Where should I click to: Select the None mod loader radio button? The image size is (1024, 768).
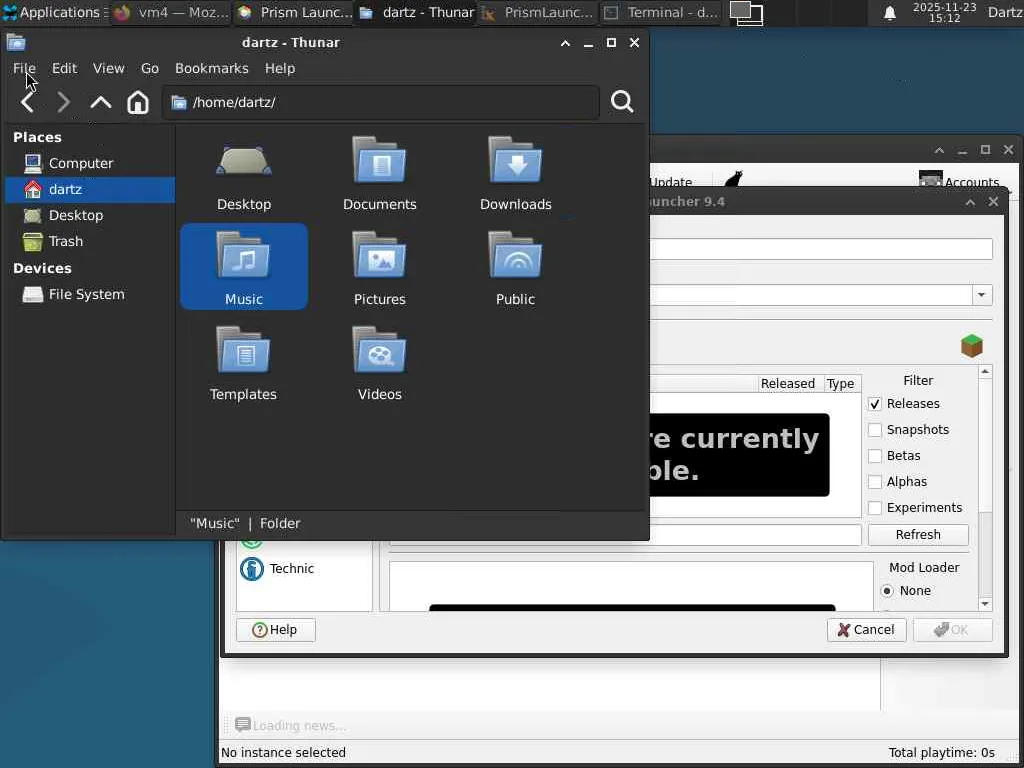click(887, 591)
